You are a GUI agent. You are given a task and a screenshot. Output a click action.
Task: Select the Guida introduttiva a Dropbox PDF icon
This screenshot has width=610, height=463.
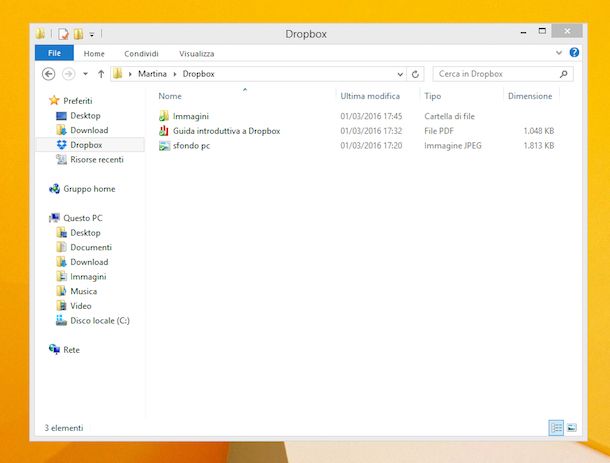coord(164,131)
